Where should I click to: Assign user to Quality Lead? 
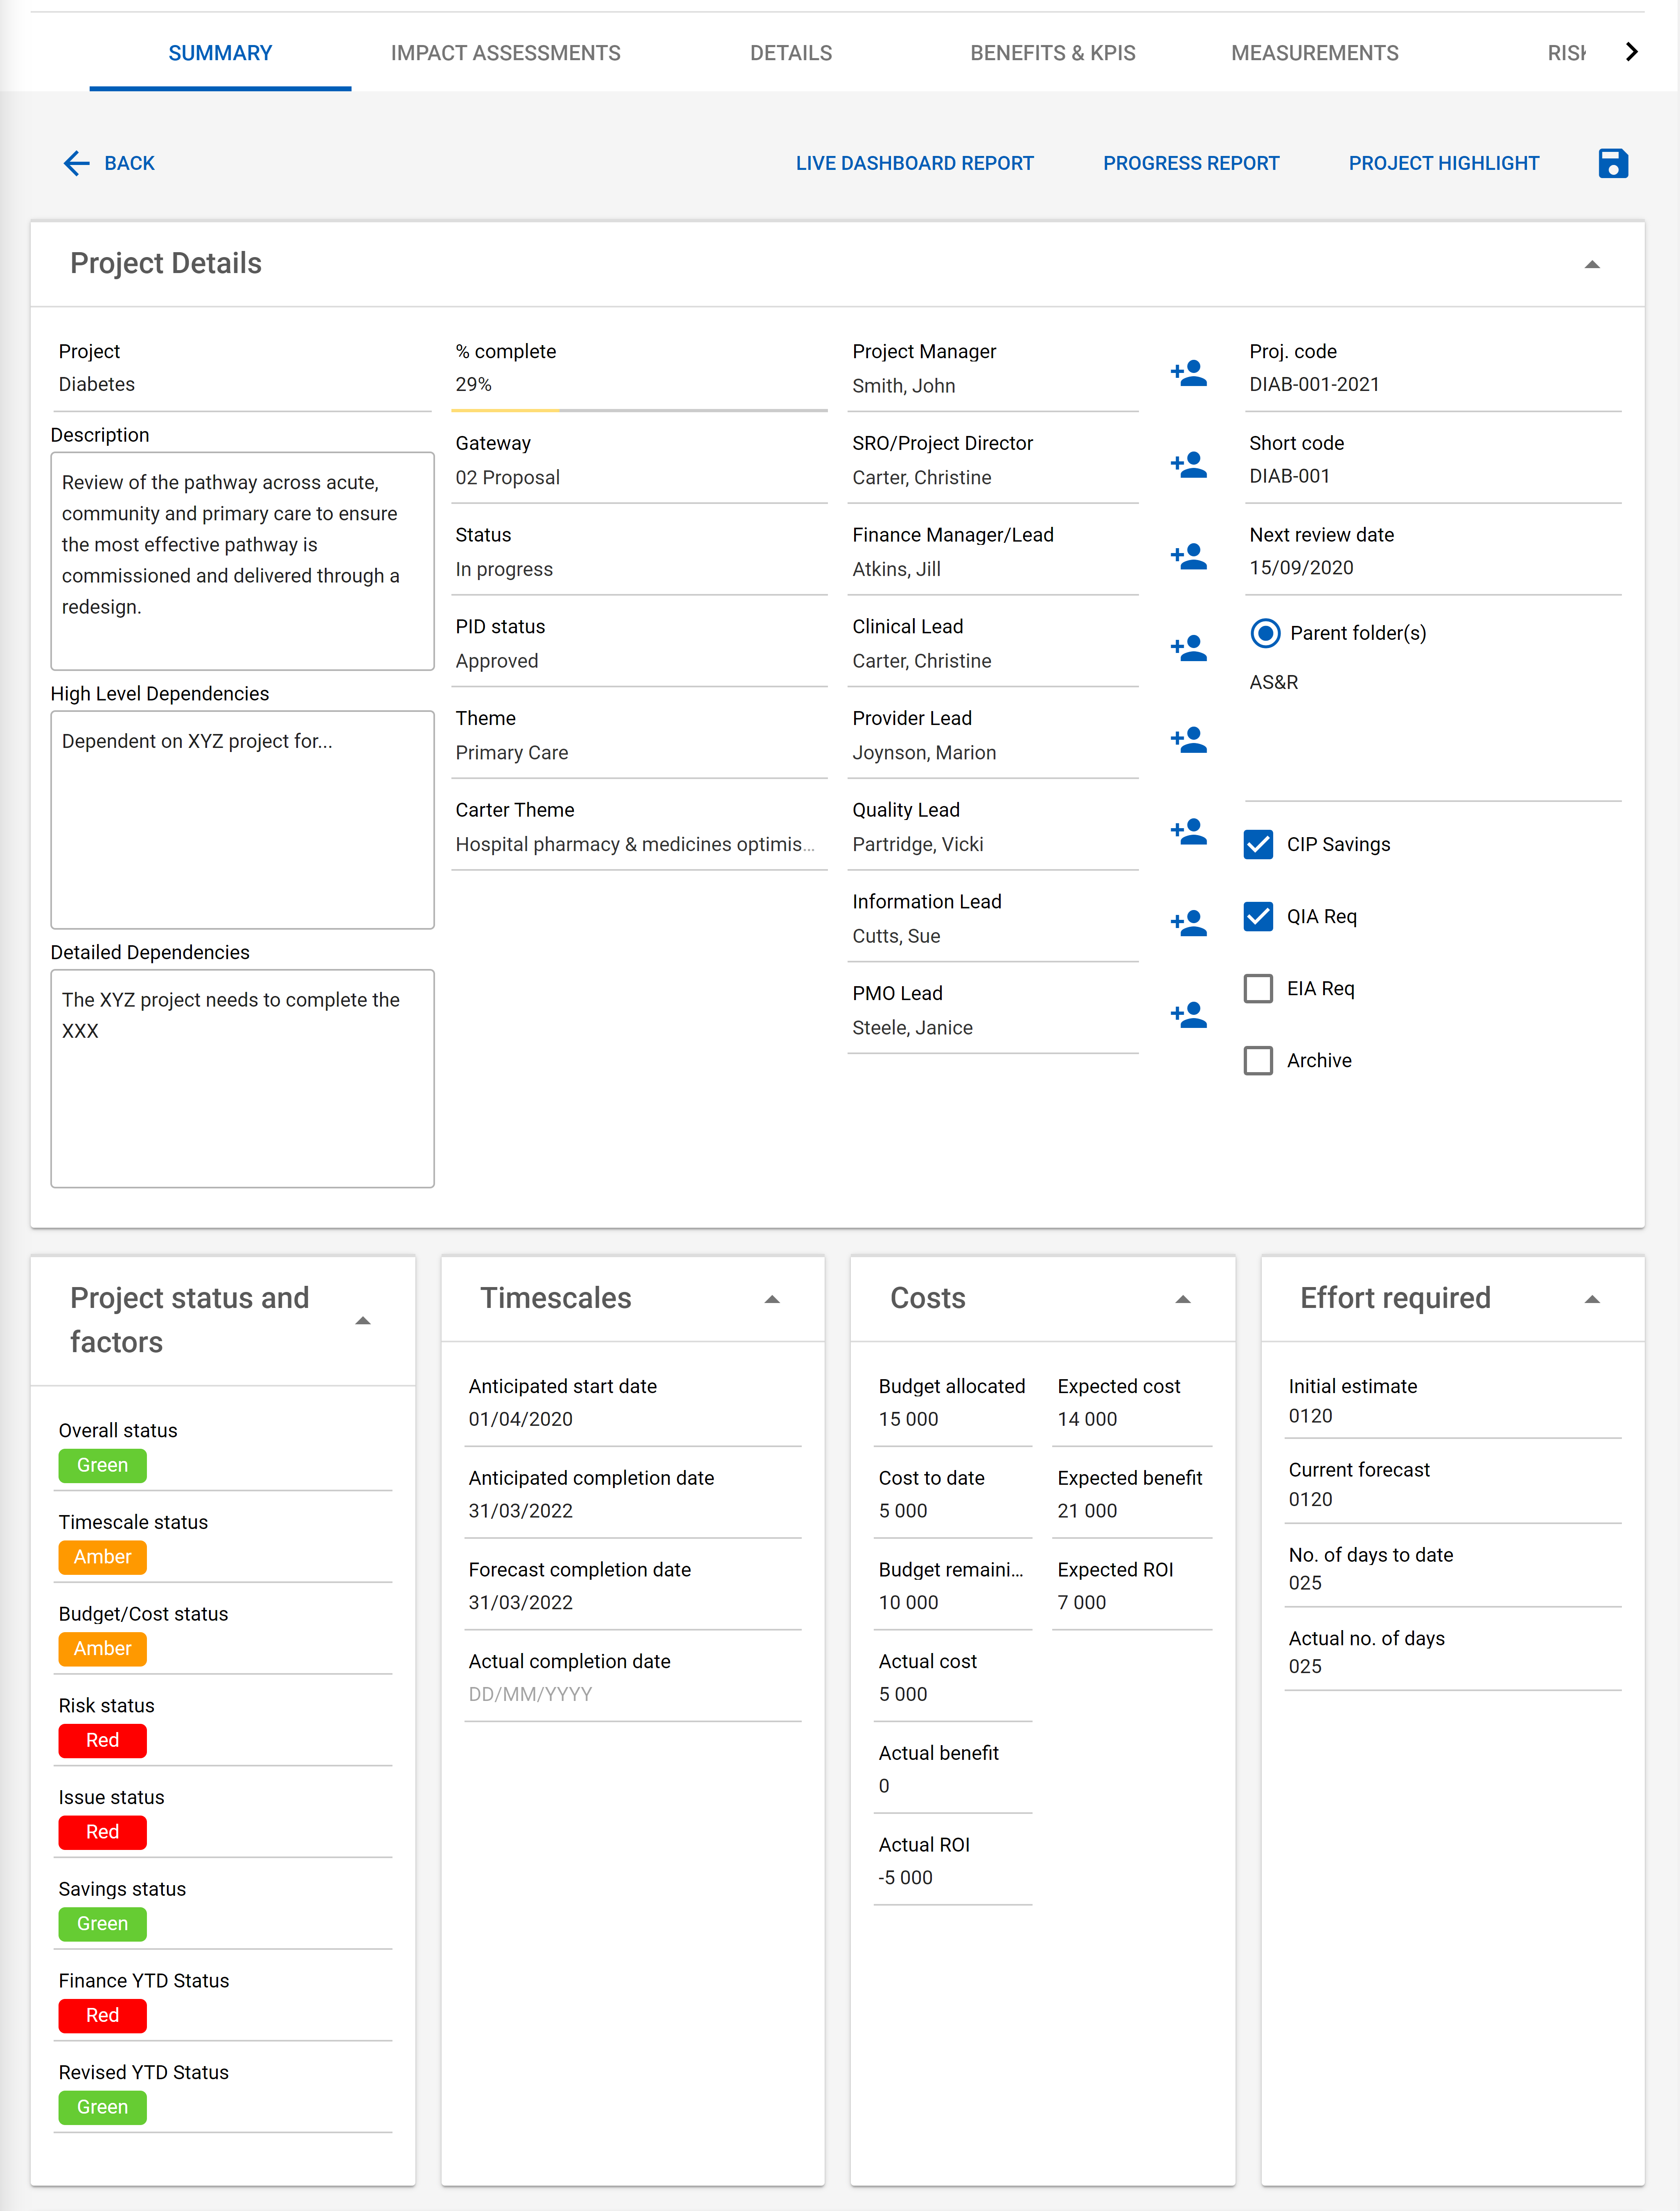(1188, 832)
